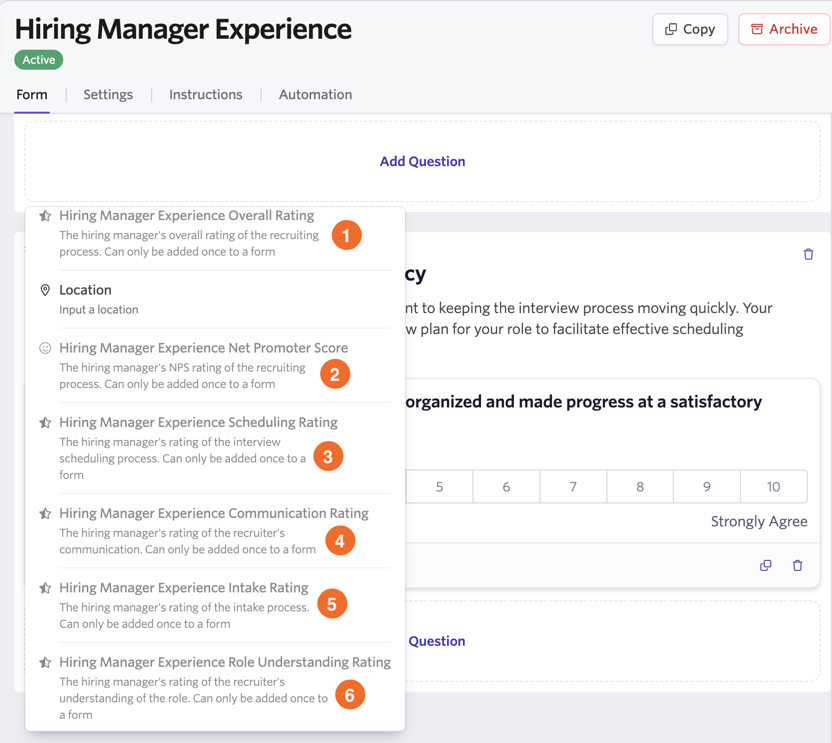Viewport: 832px width, 743px height.
Task: Select rating 6 on the scale
Action: coord(506,487)
